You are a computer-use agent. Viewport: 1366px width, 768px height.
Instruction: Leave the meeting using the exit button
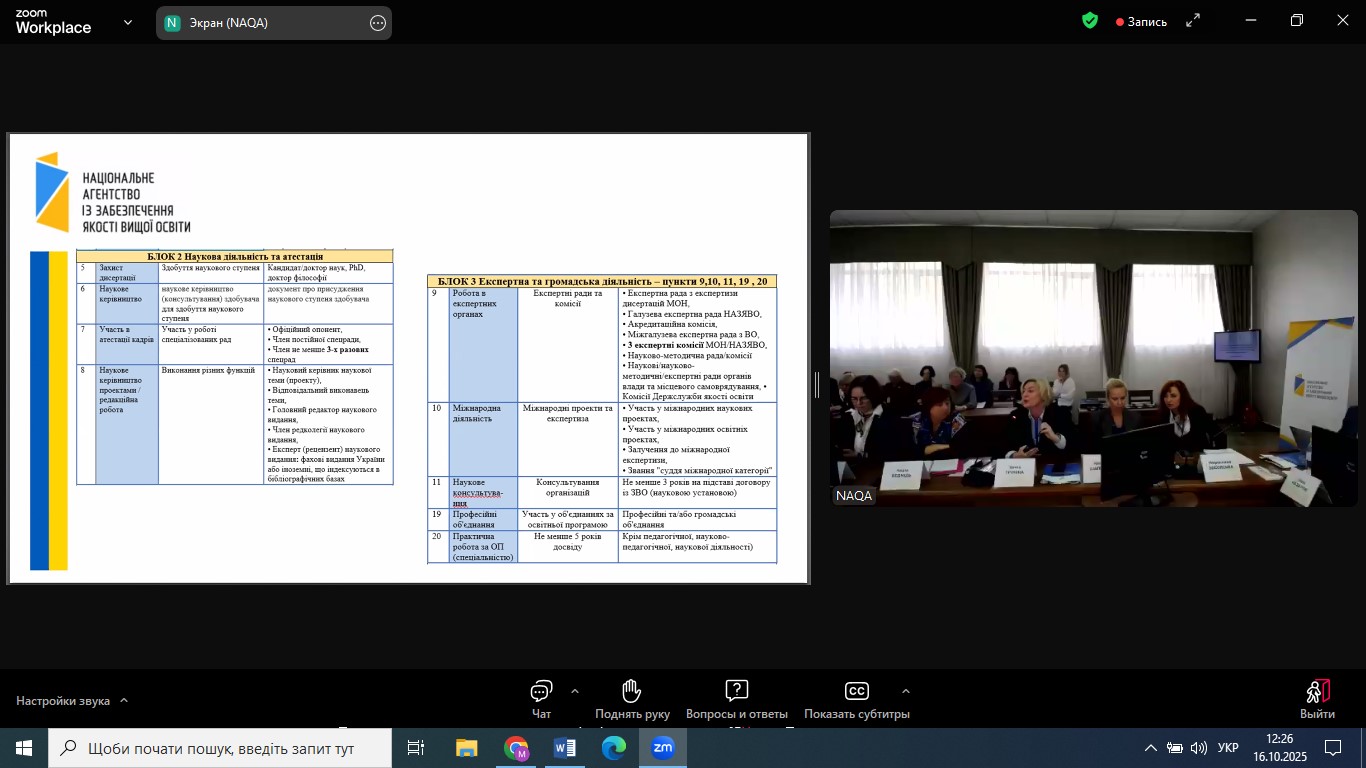tap(1317, 698)
